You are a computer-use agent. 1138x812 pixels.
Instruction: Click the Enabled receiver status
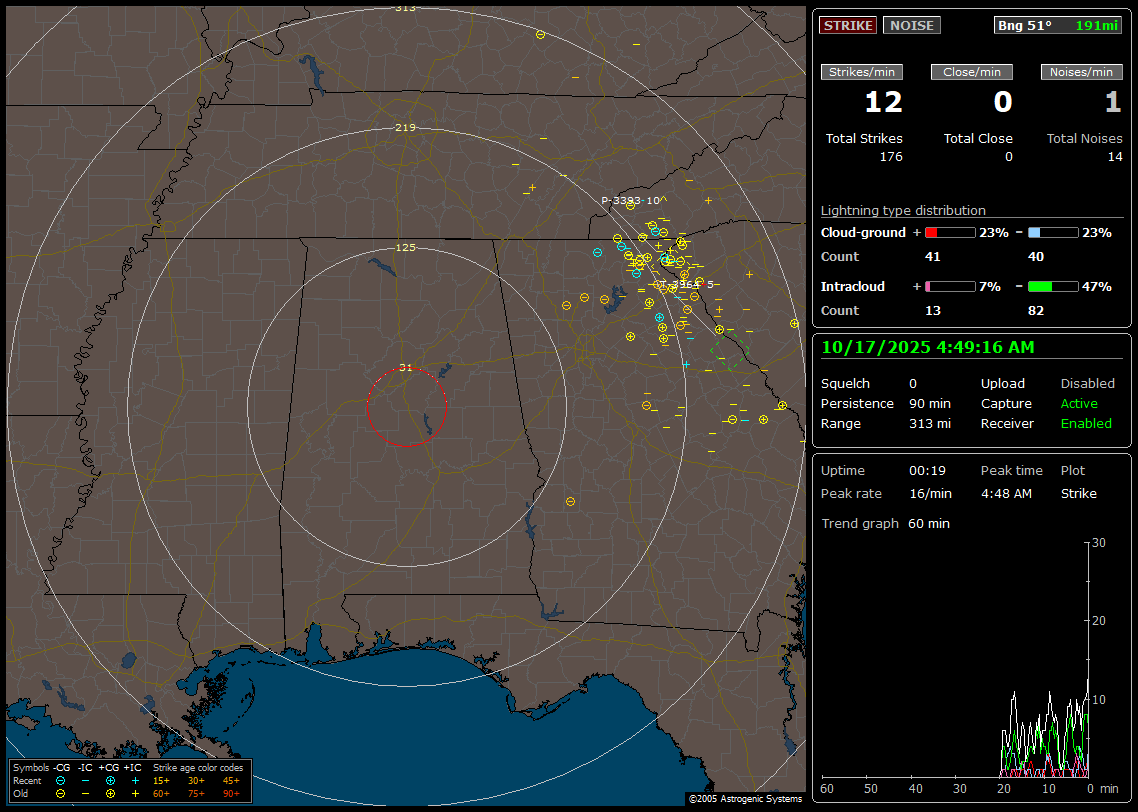(1085, 424)
